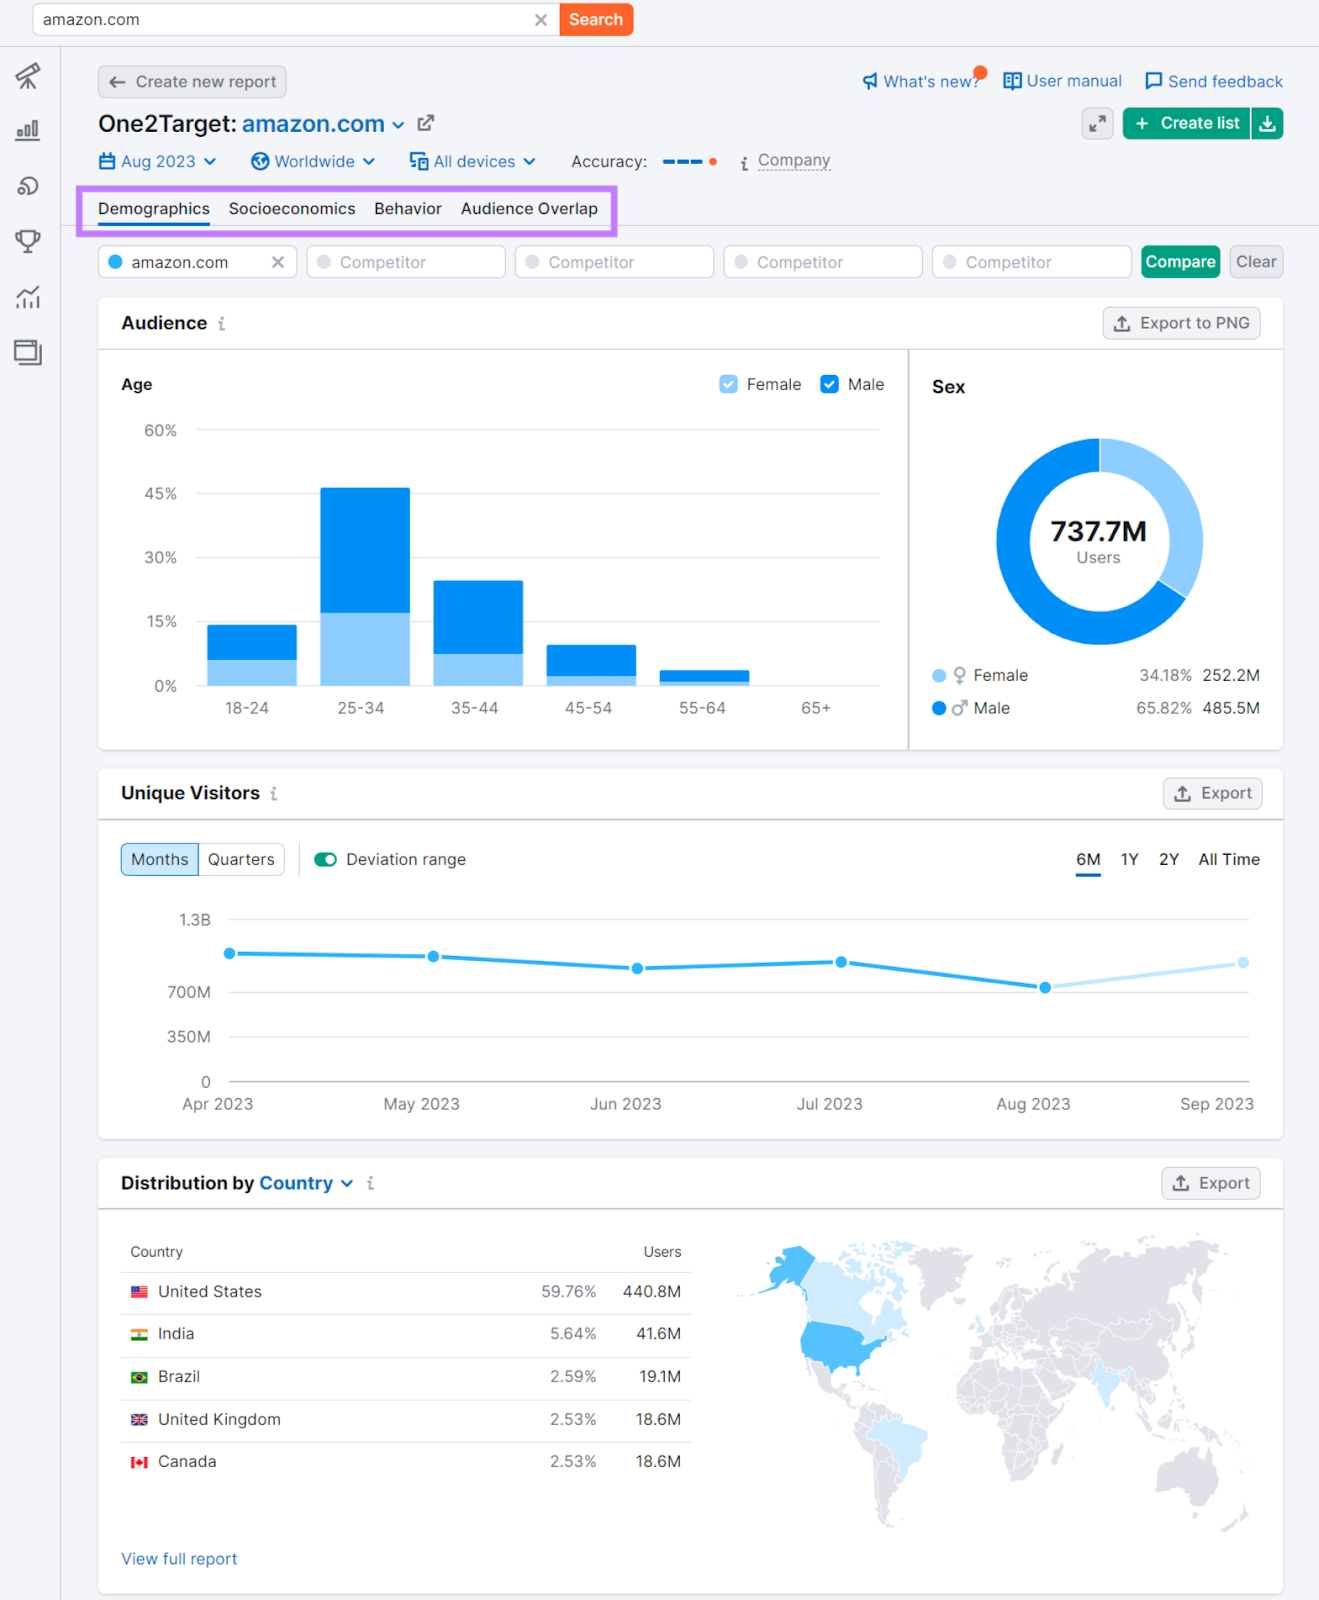This screenshot has height=1600, width=1319.
Task: Open amazon.com via external link icon
Action: click(x=426, y=123)
